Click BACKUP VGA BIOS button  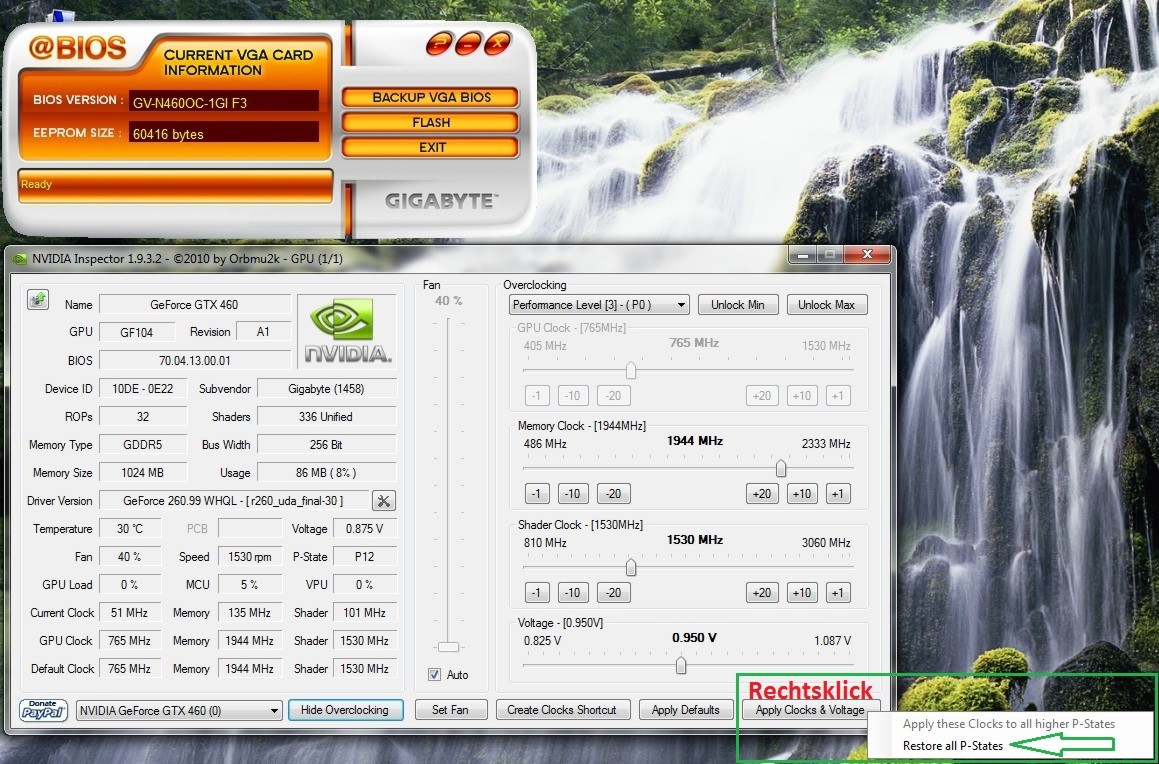click(431, 98)
